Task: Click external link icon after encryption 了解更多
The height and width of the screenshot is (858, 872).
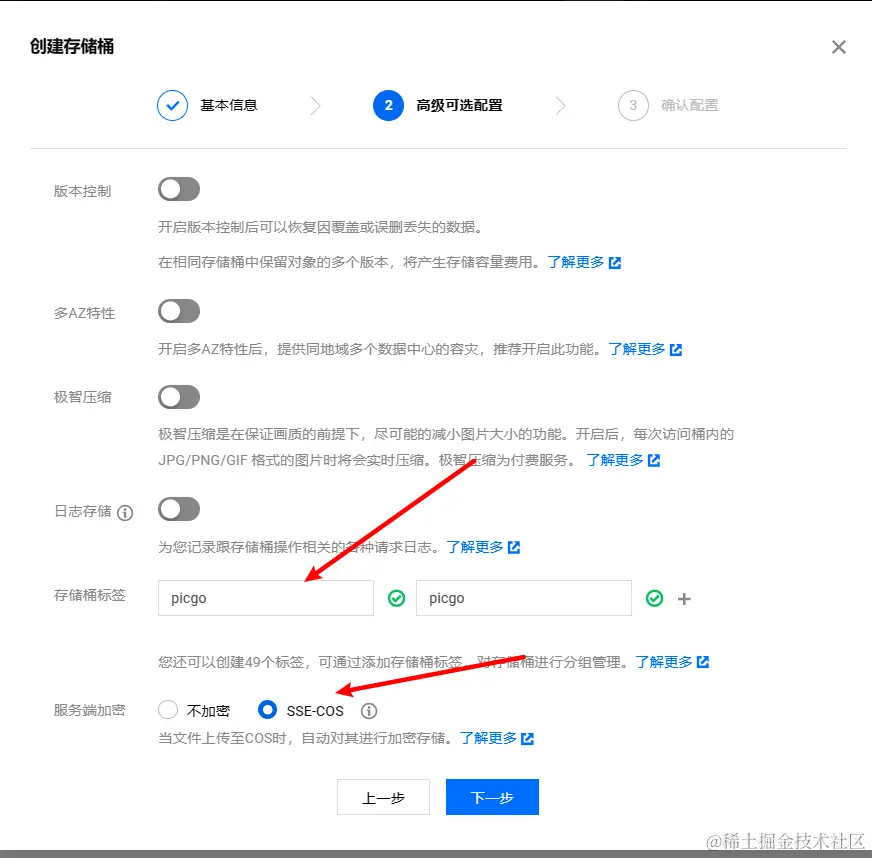Action: [x=527, y=738]
